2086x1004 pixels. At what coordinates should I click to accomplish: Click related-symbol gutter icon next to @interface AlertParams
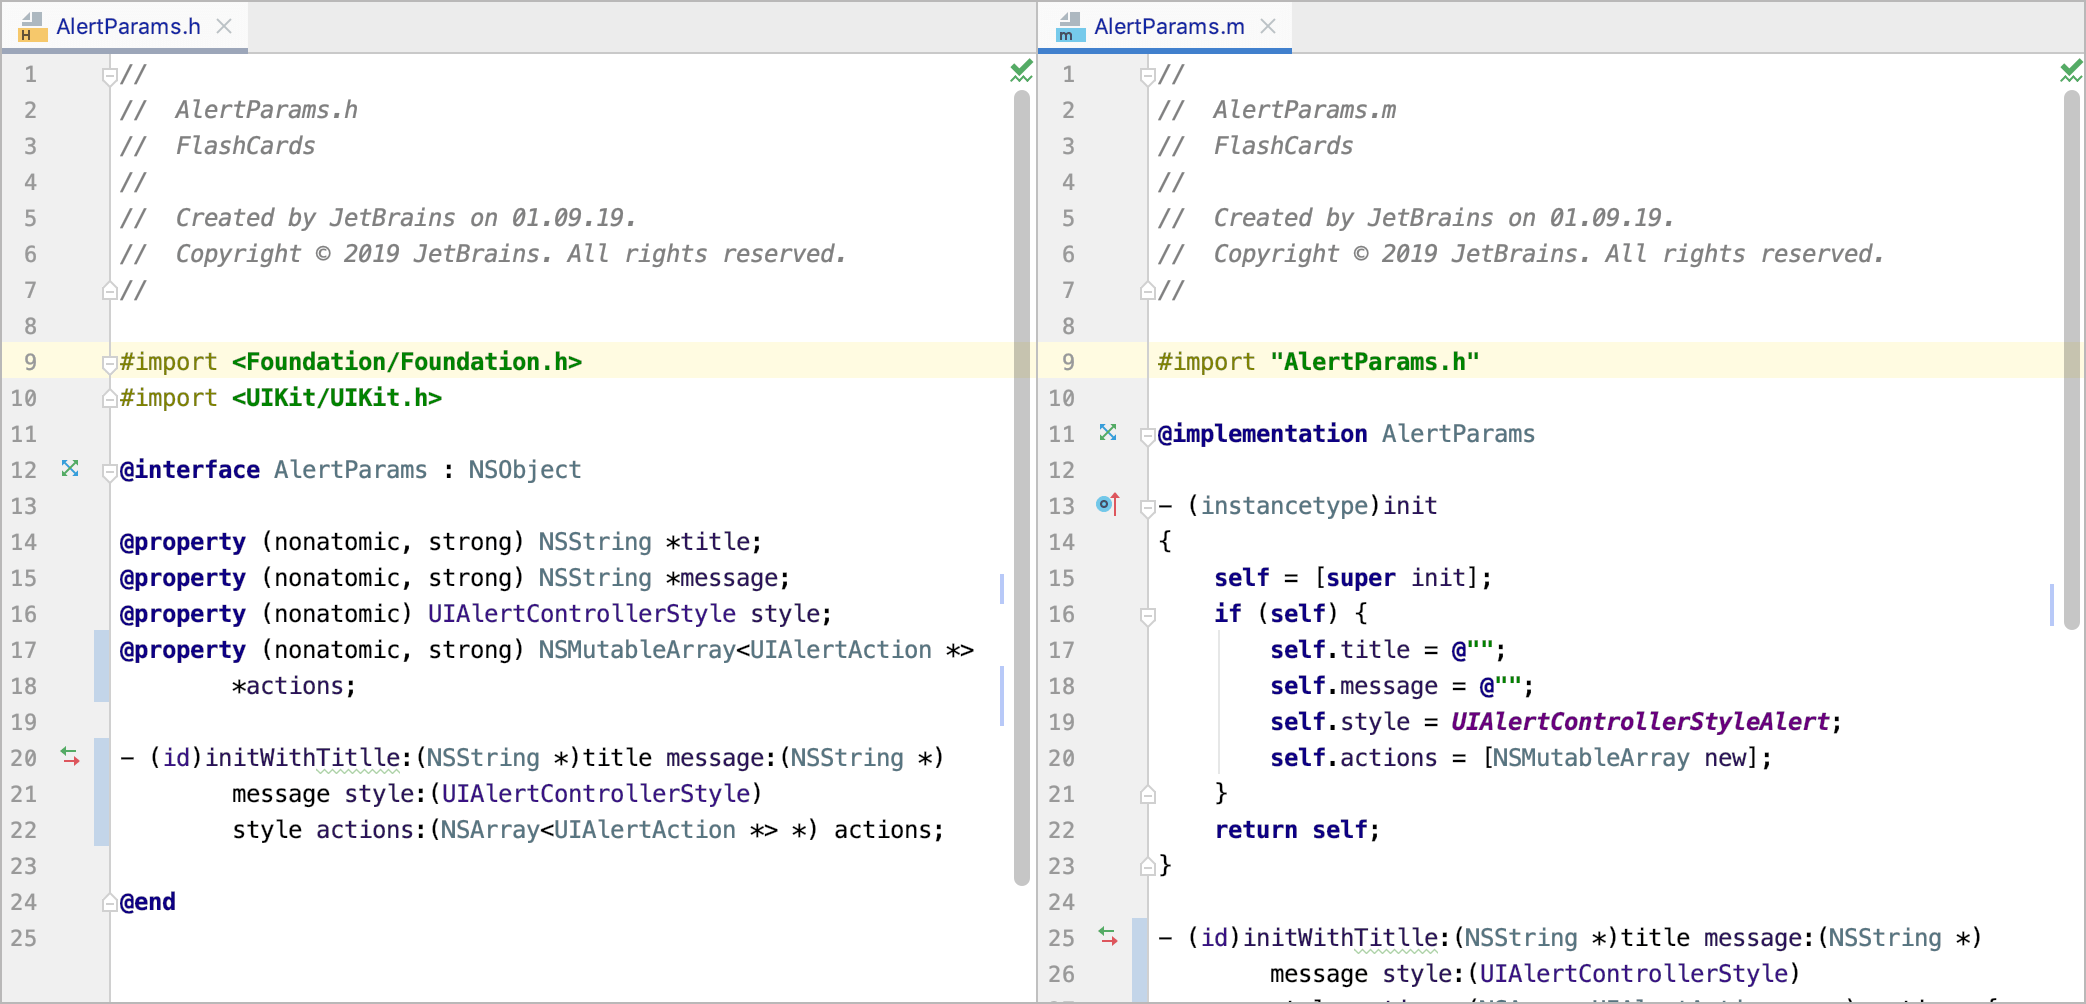click(x=70, y=468)
